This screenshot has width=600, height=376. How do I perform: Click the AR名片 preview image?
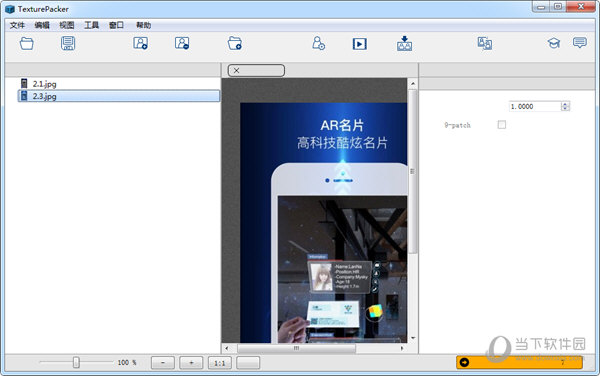[x=324, y=223]
